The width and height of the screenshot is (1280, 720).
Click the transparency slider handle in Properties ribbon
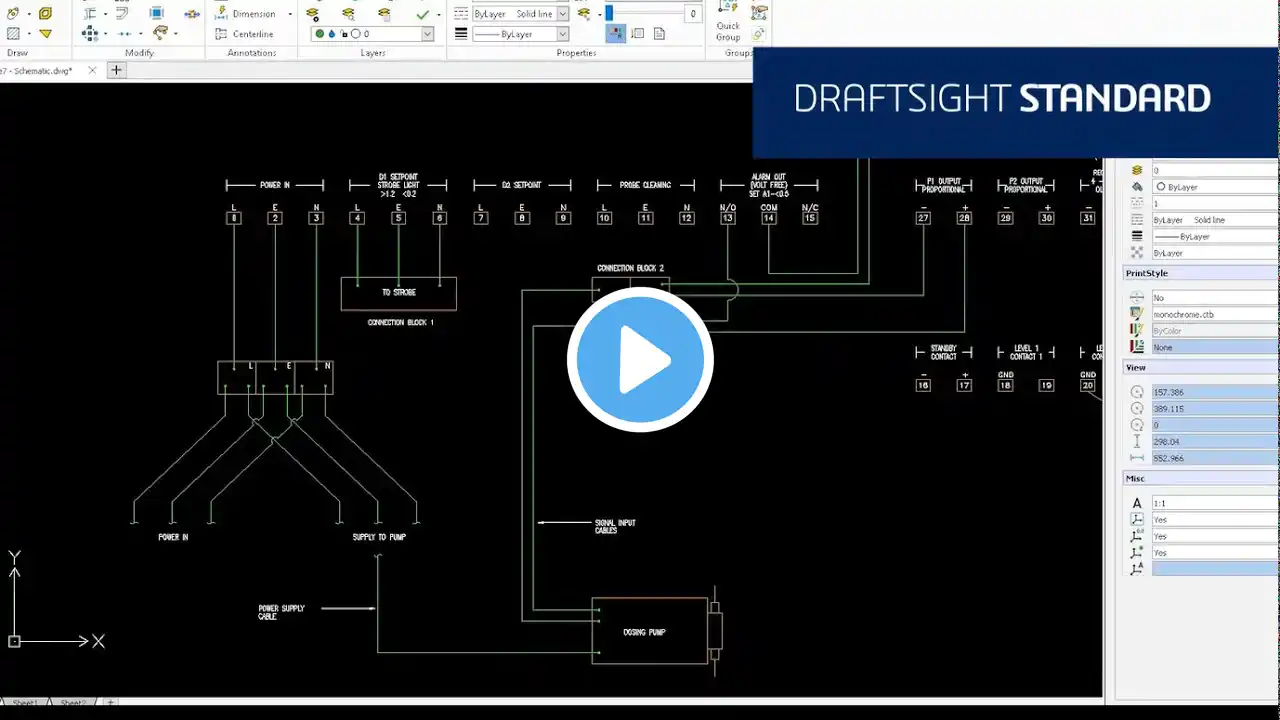click(x=609, y=14)
